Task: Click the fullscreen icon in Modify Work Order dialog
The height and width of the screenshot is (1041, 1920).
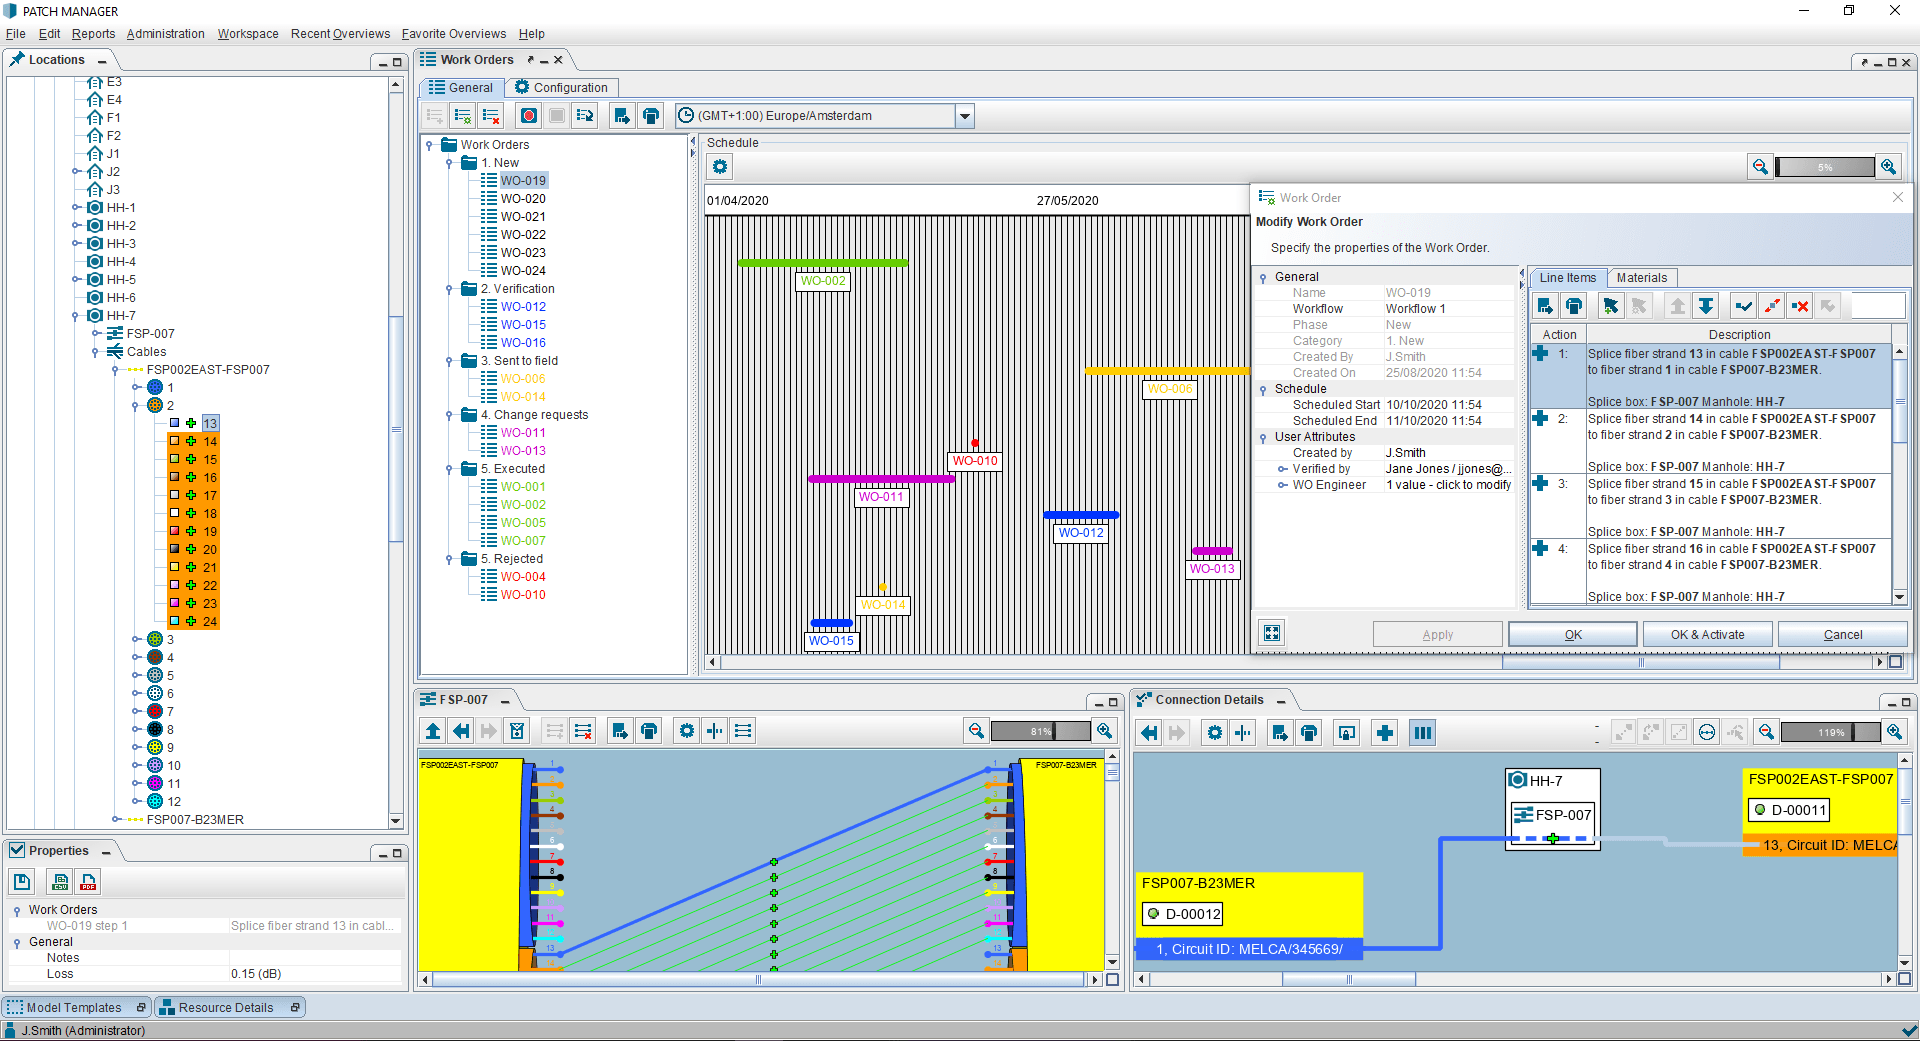Action: click(1272, 633)
